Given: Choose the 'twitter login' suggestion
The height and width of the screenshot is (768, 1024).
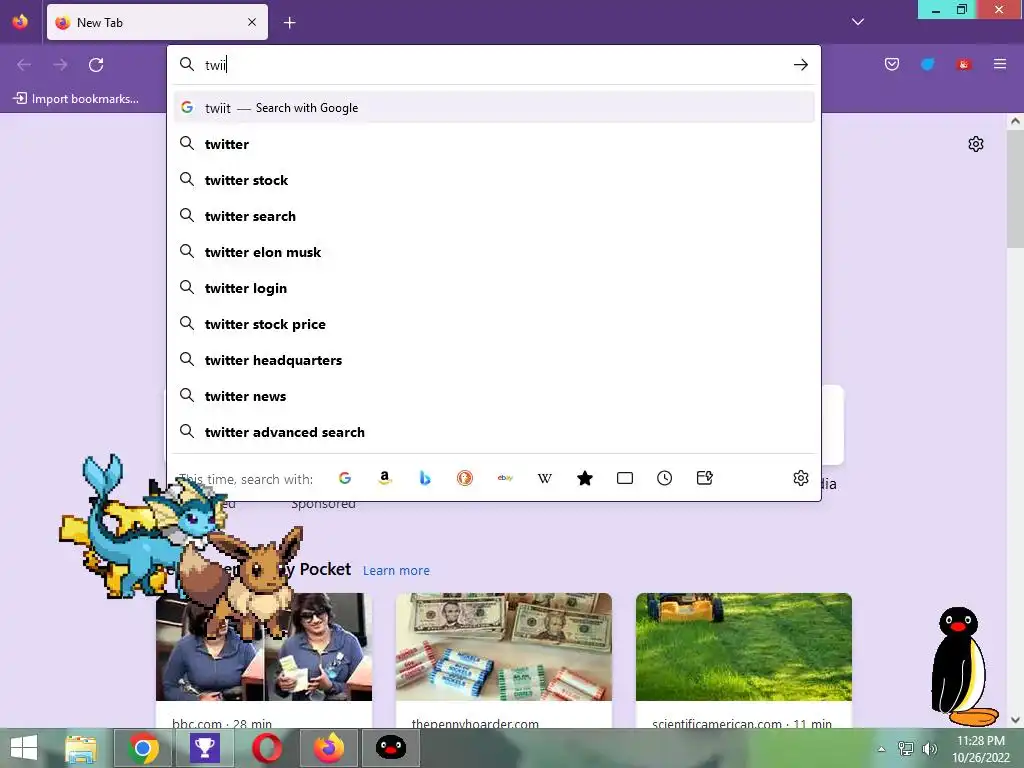Looking at the screenshot, I should pyautogui.click(x=494, y=288).
